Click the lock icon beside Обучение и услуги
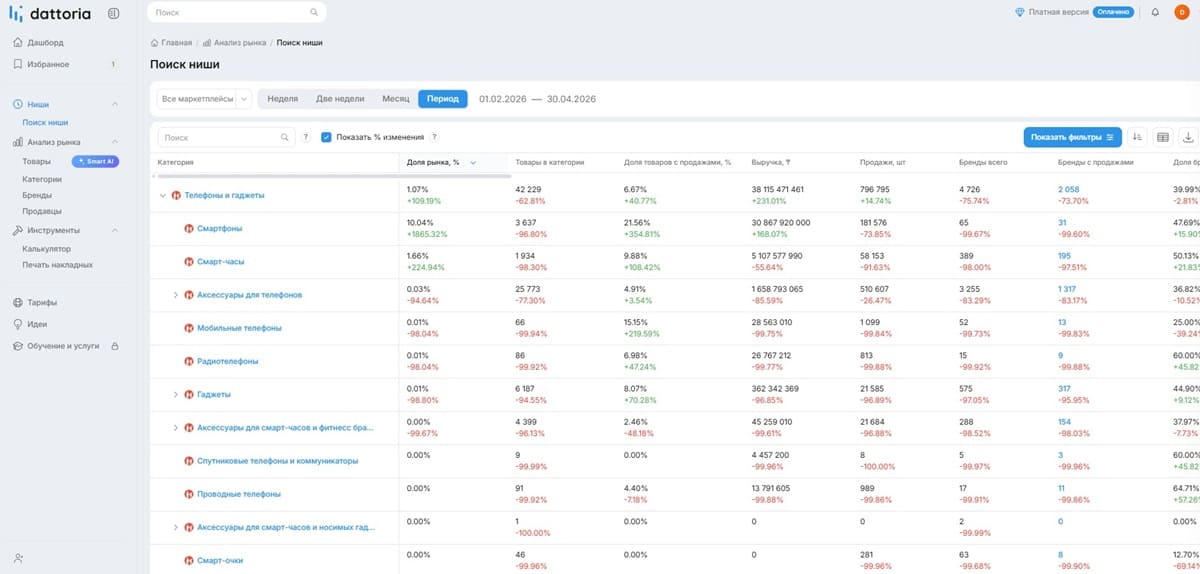The height and width of the screenshot is (574, 1200). (x=115, y=346)
